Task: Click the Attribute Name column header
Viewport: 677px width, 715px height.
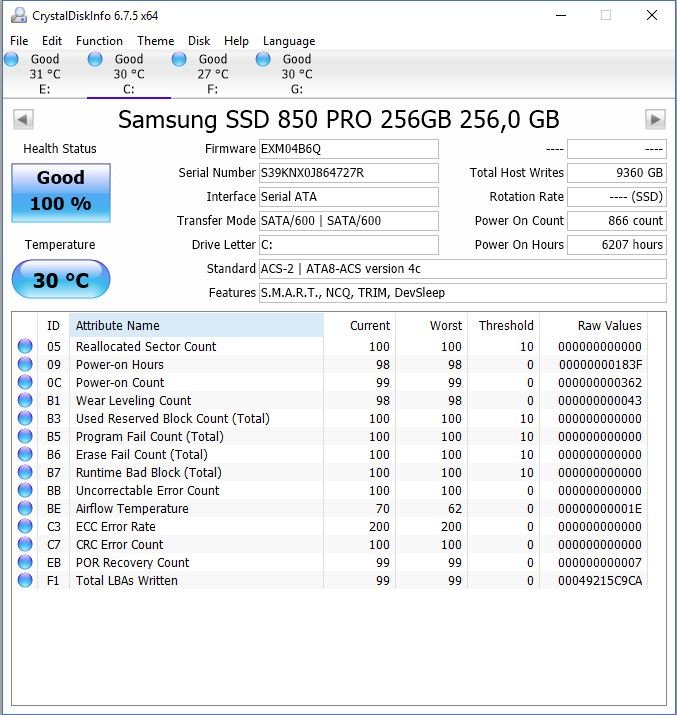Action: point(196,326)
